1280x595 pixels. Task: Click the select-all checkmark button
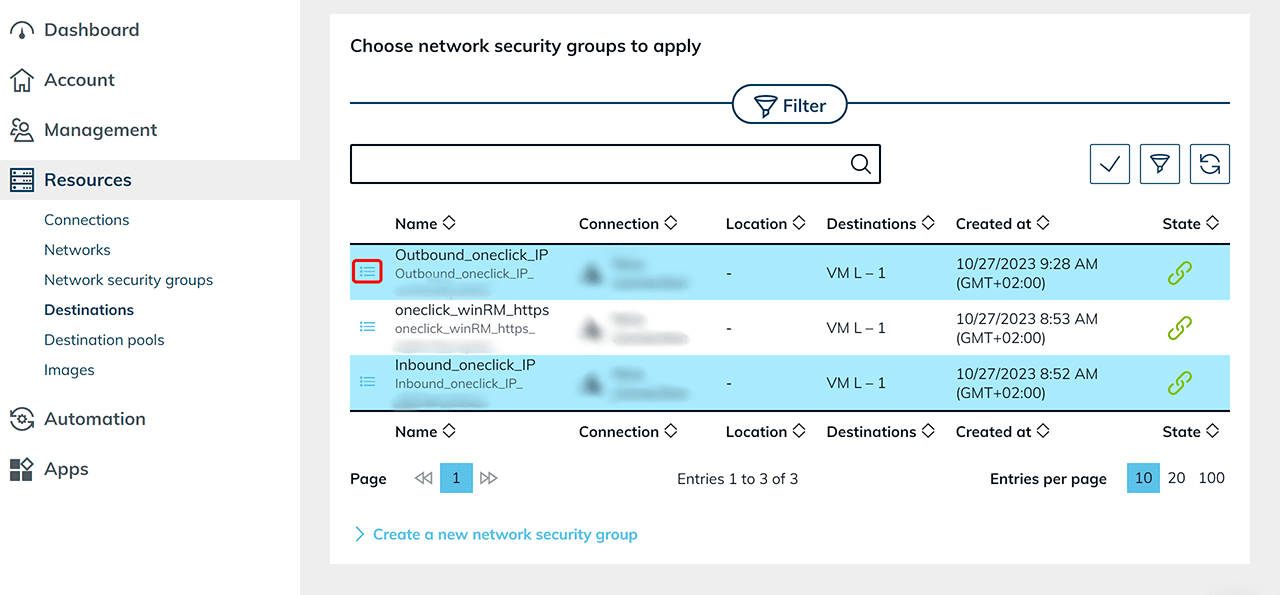click(1109, 165)
